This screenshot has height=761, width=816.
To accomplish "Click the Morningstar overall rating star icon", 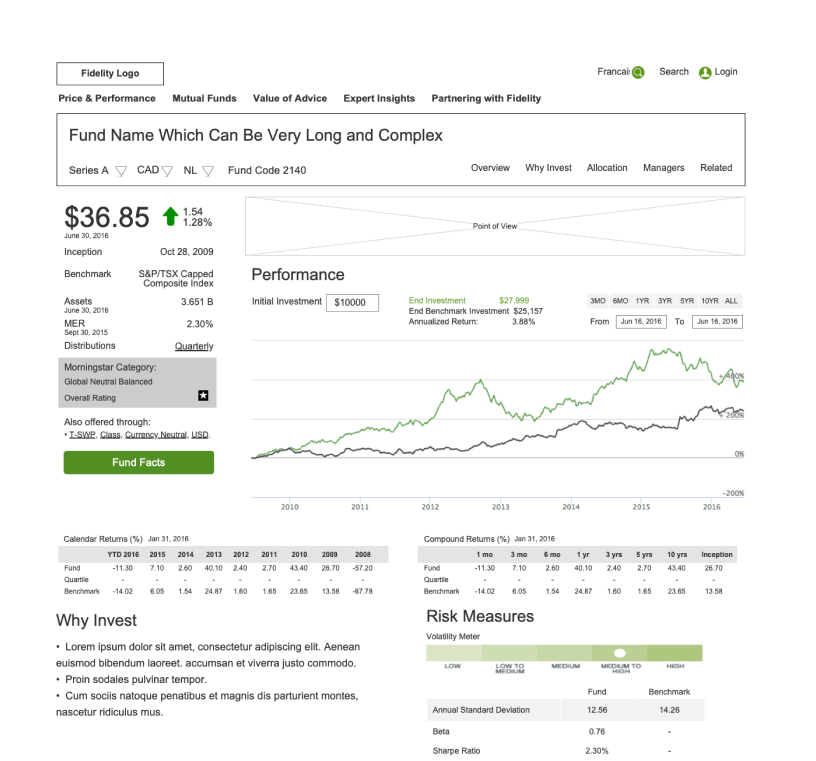I will click(x=203, y=397).
